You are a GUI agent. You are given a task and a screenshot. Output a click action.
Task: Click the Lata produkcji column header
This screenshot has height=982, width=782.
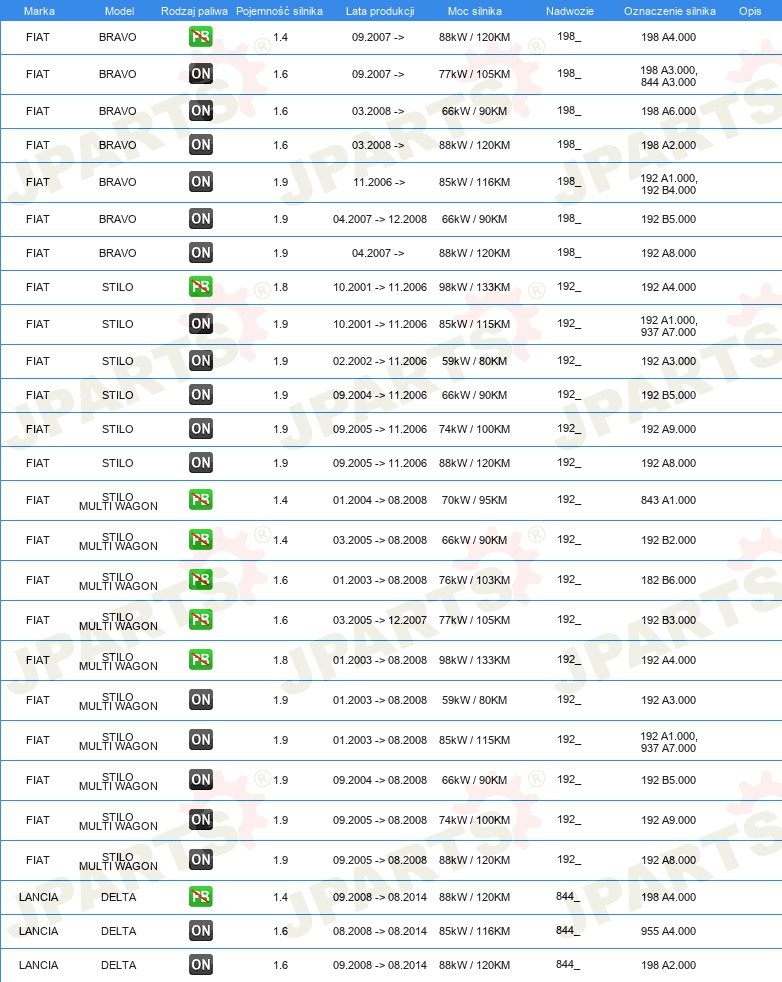[x=379, y=11]
